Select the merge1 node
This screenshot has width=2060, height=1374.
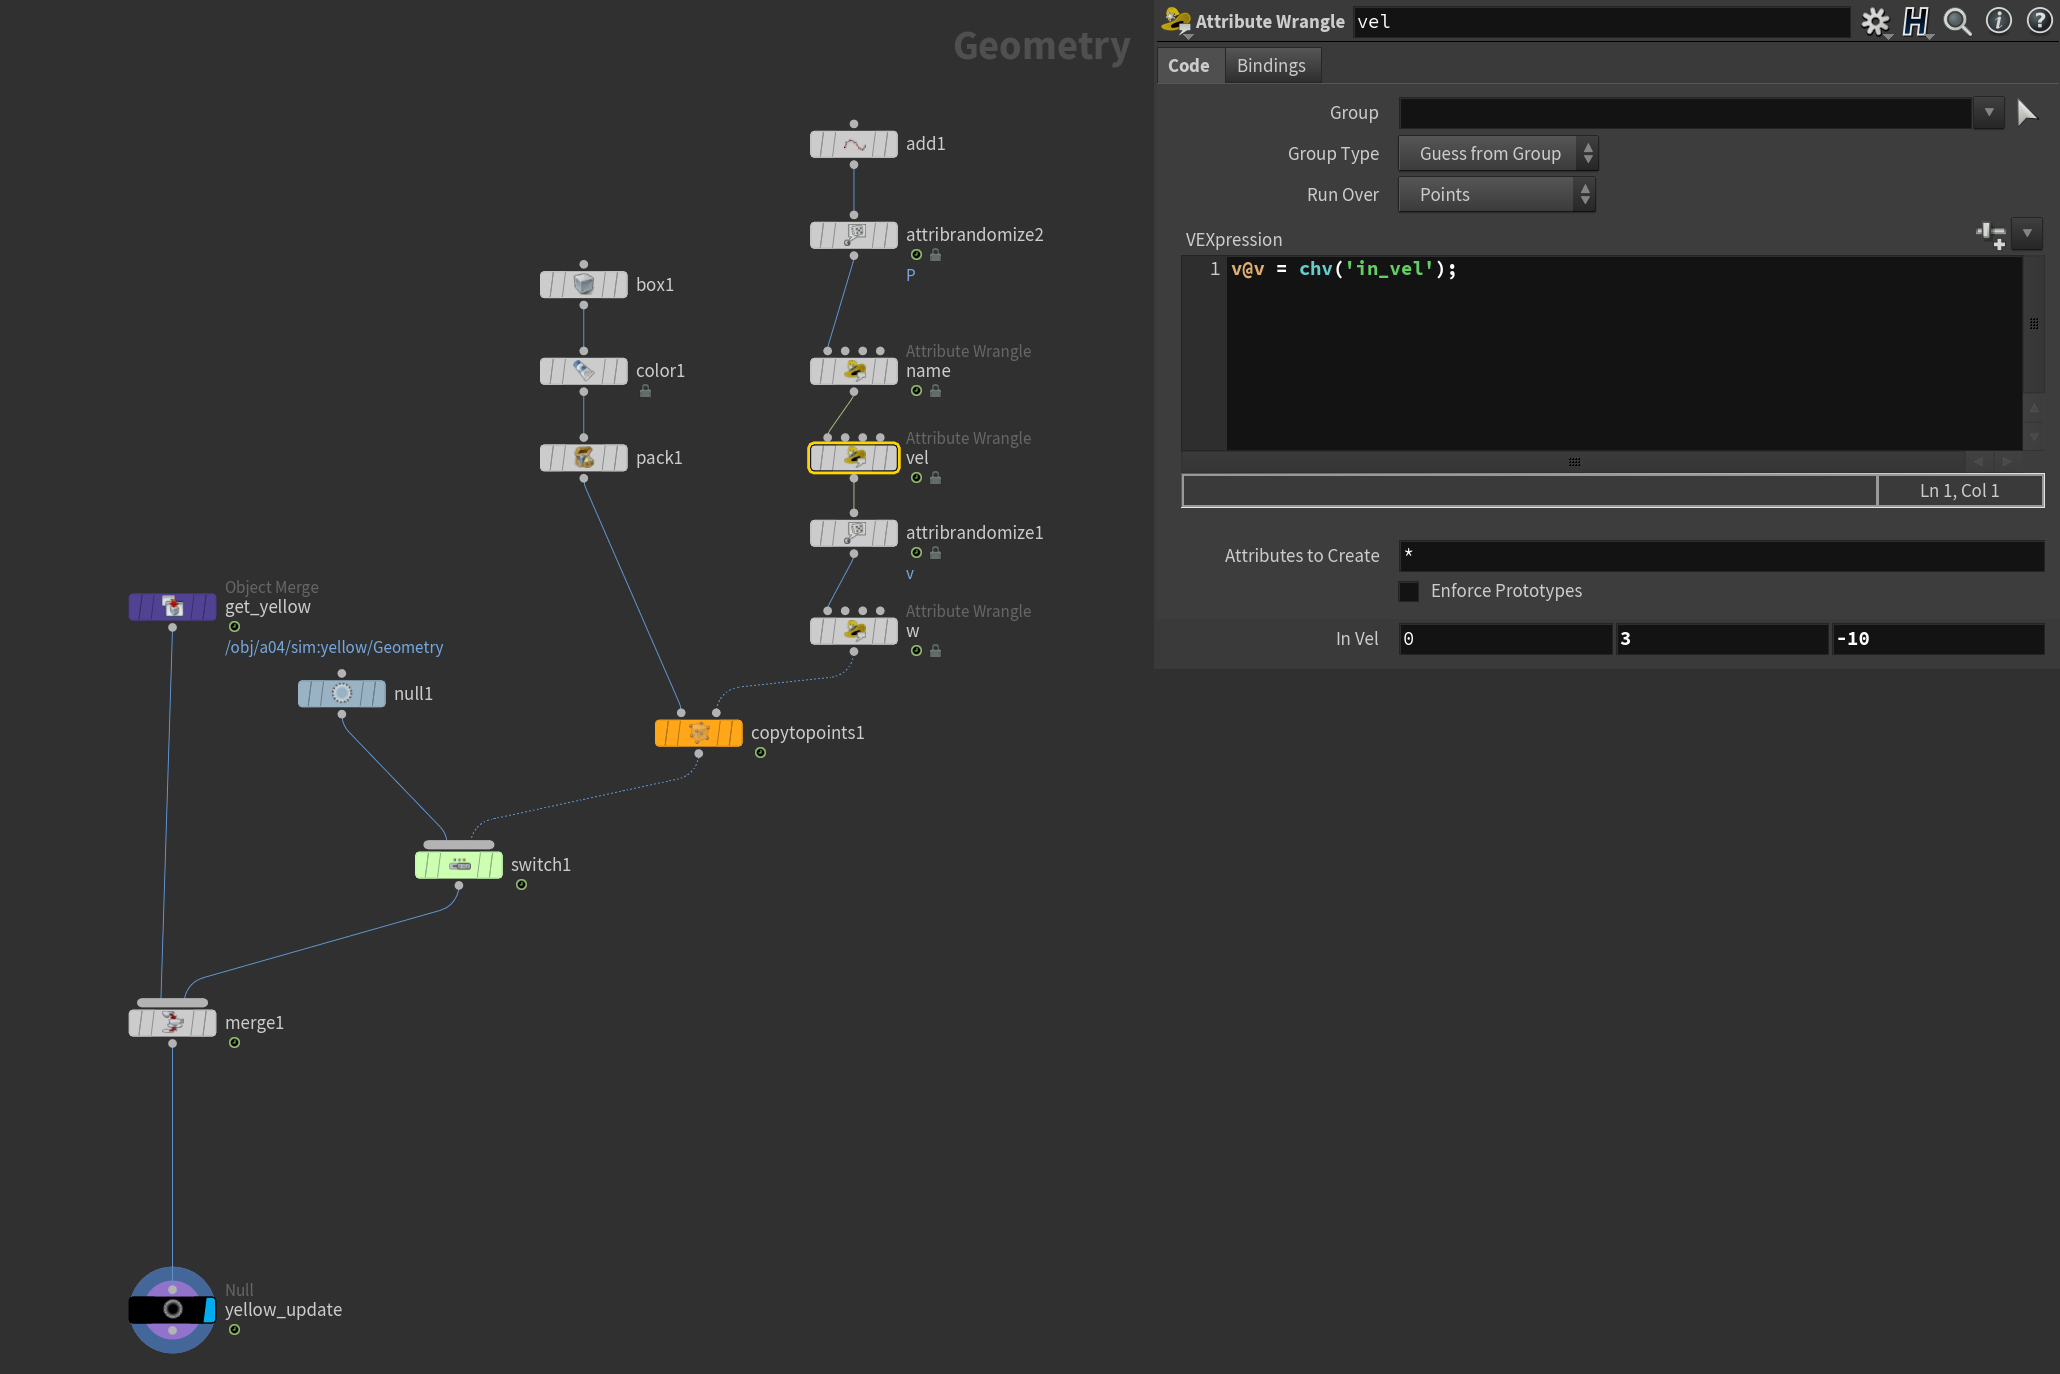(x=172, y=1023)
